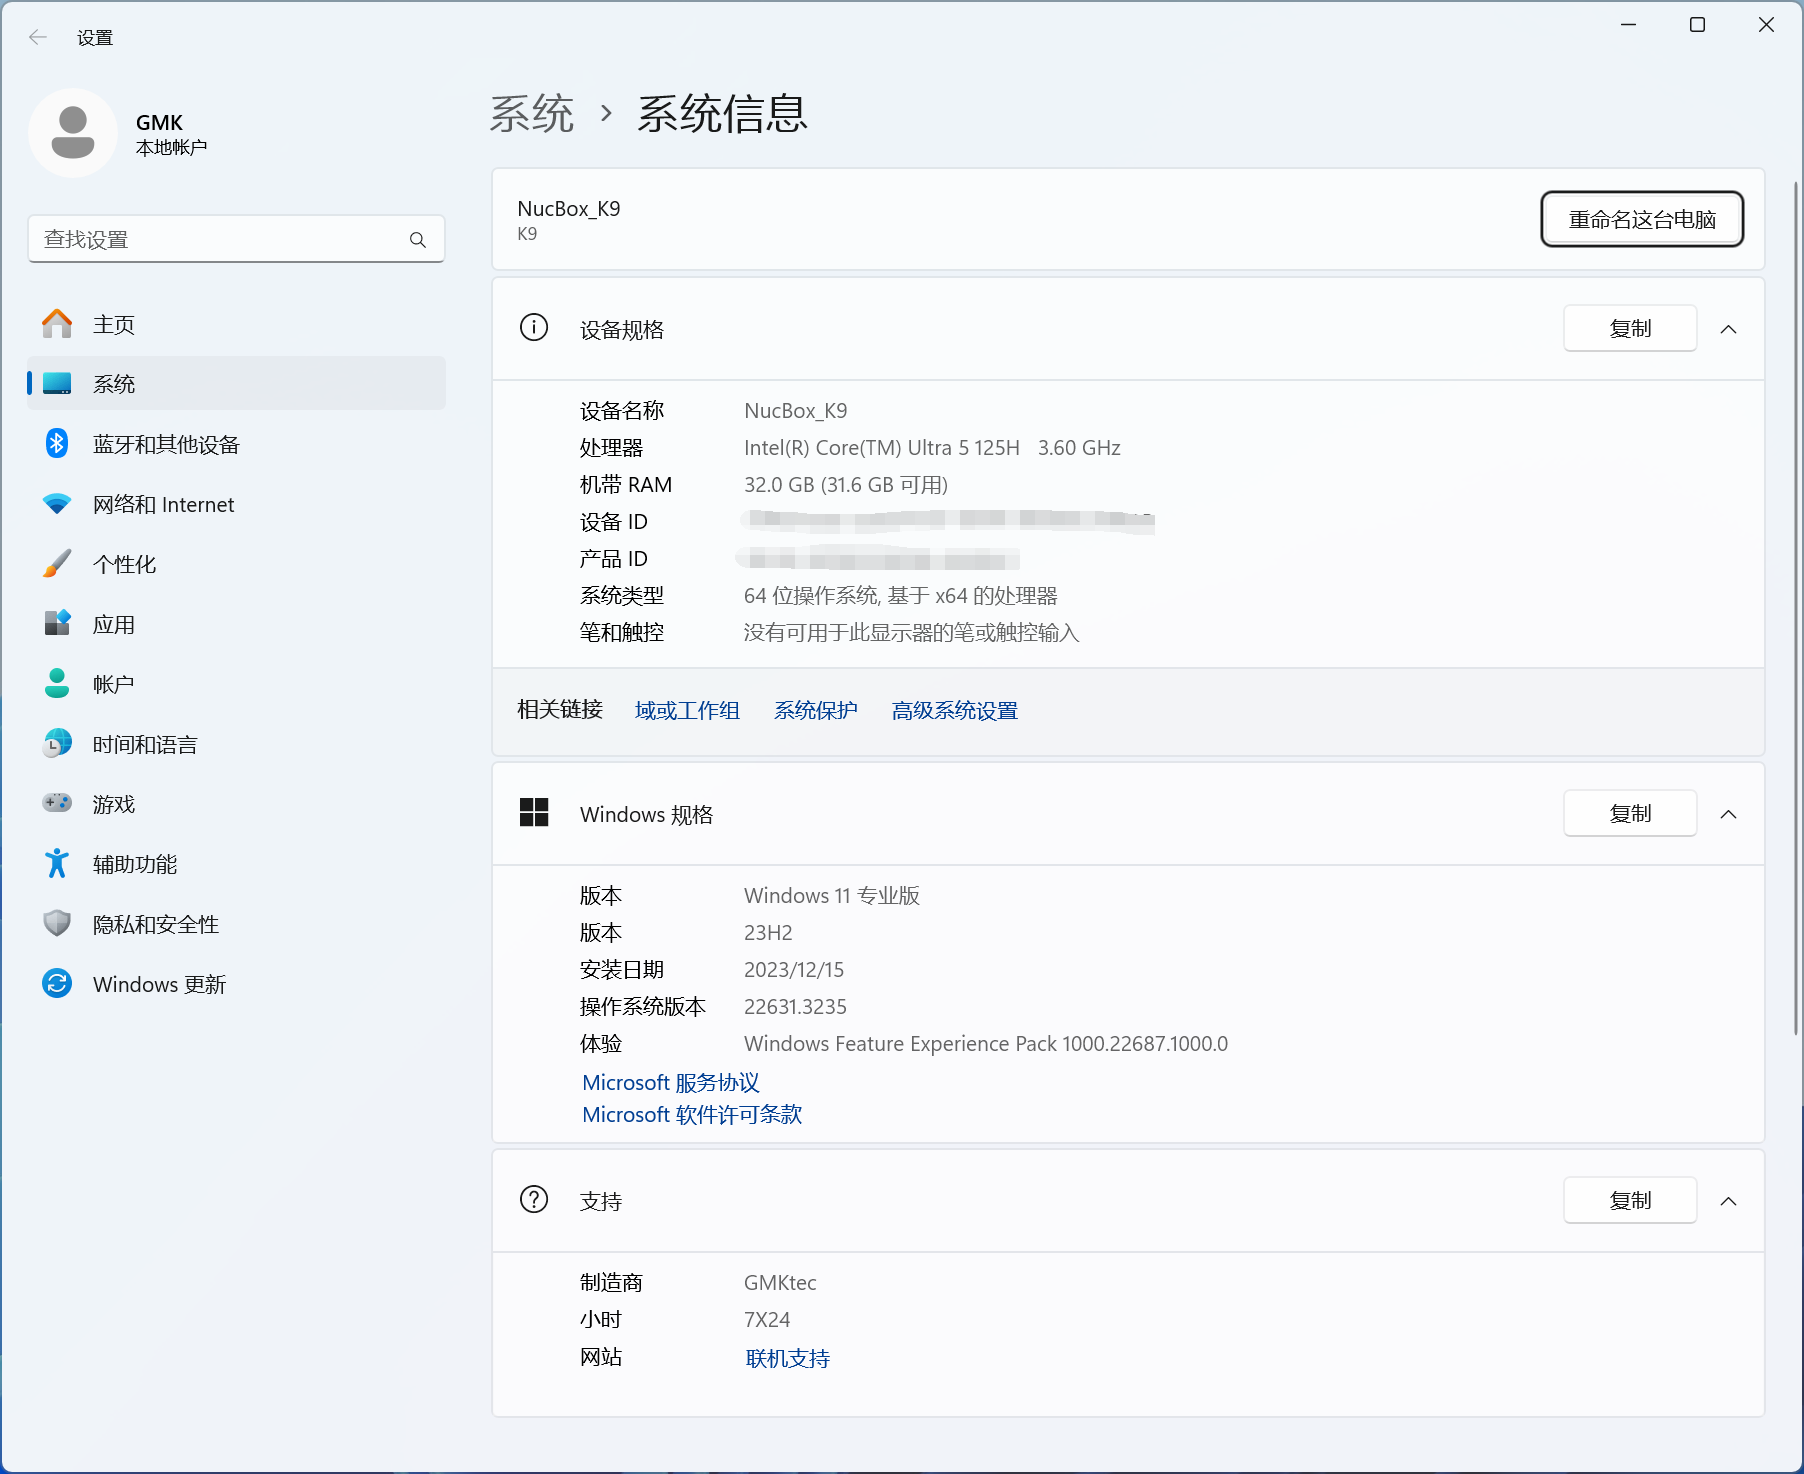Collapse the Windows 规格 section
Screen dimensions: 1804x1474
[1728, 814]
